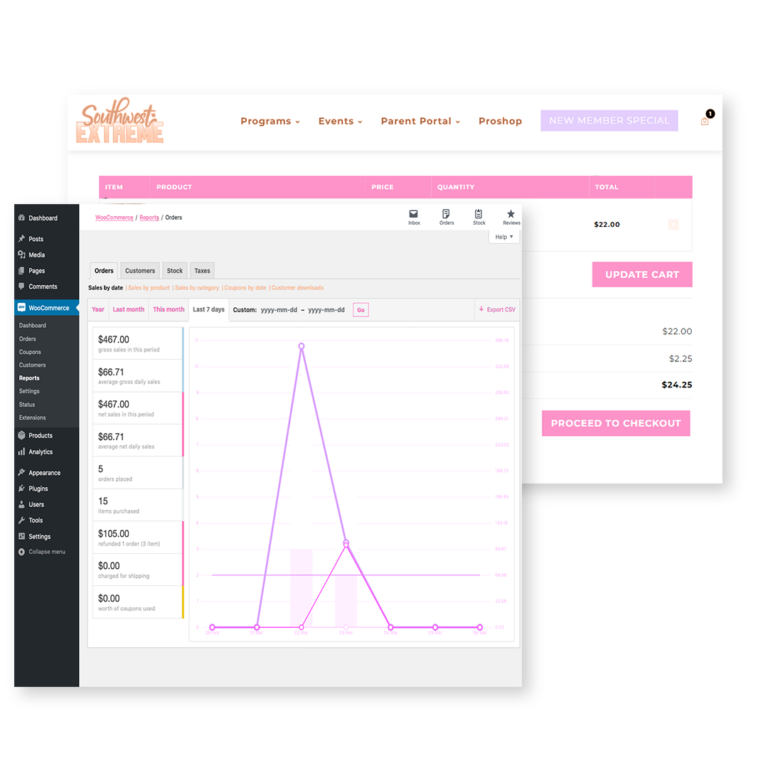Collapse the admin sidebar menu
The height and width of the screenshot is (768, 768).
[x=46, y=552]
